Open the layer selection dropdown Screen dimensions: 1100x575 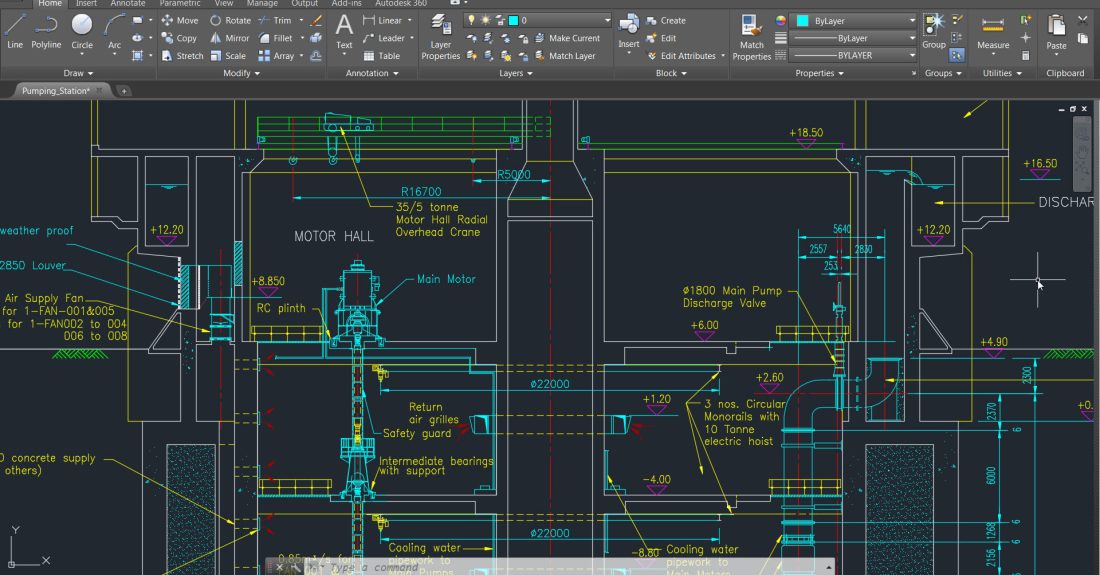pyautogui.click(x=608, y=20)
